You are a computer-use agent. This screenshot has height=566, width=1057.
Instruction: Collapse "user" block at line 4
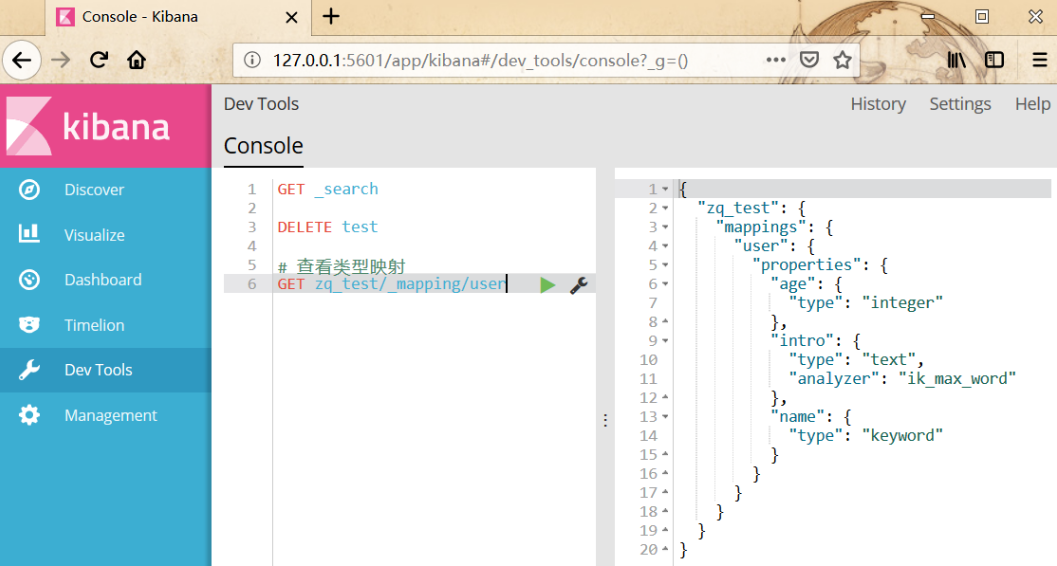665,246
